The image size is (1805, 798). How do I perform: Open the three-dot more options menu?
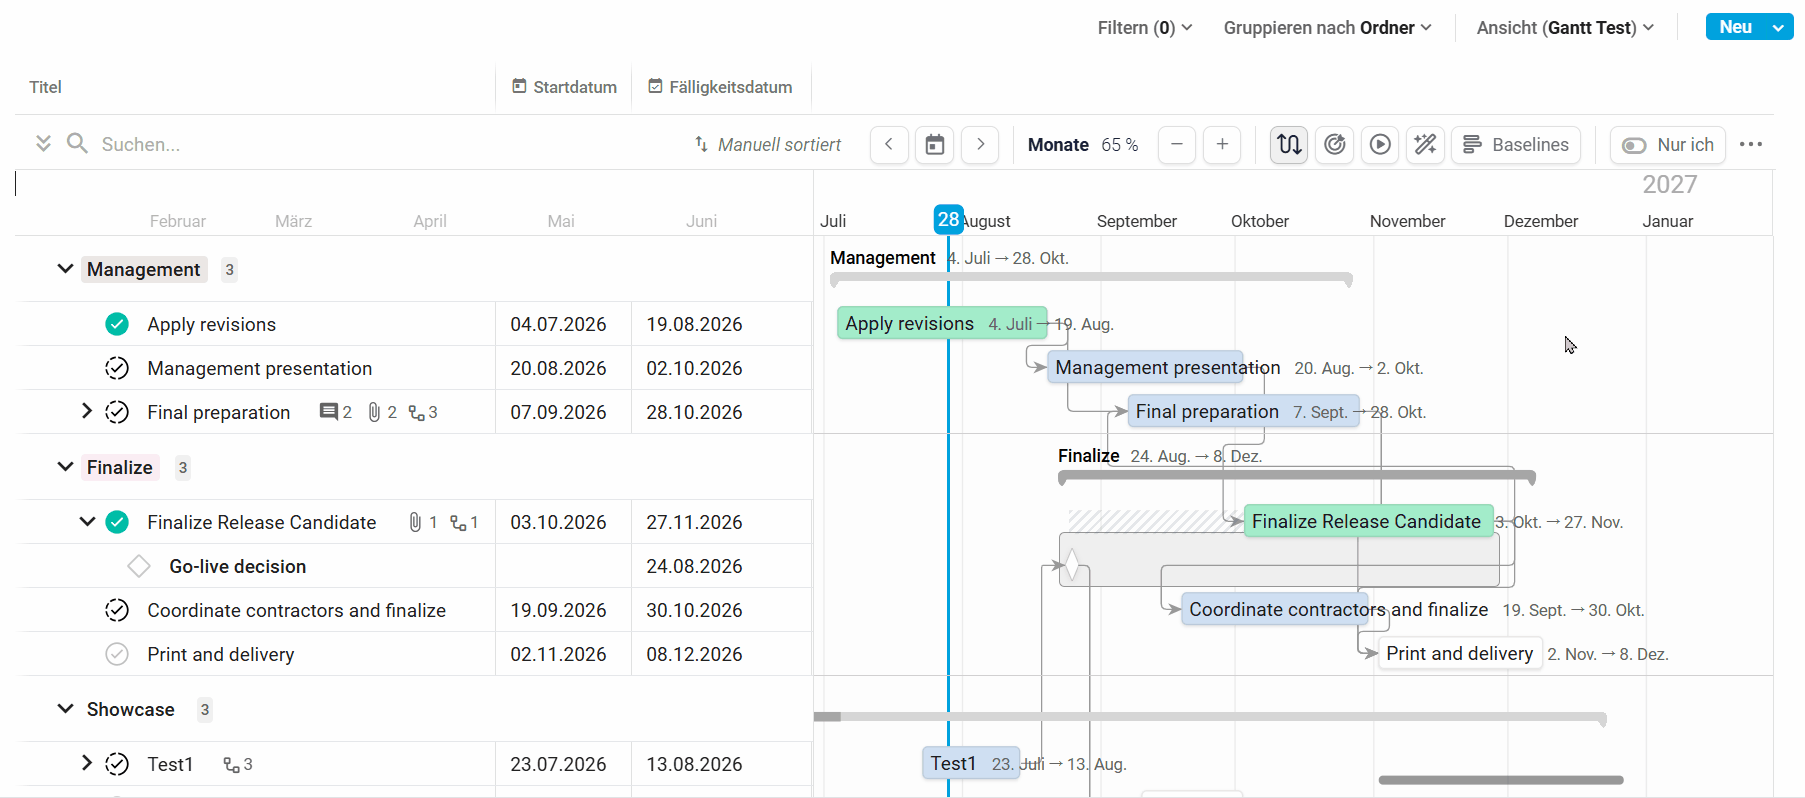pyautogui.click(x=1751, y=145)
